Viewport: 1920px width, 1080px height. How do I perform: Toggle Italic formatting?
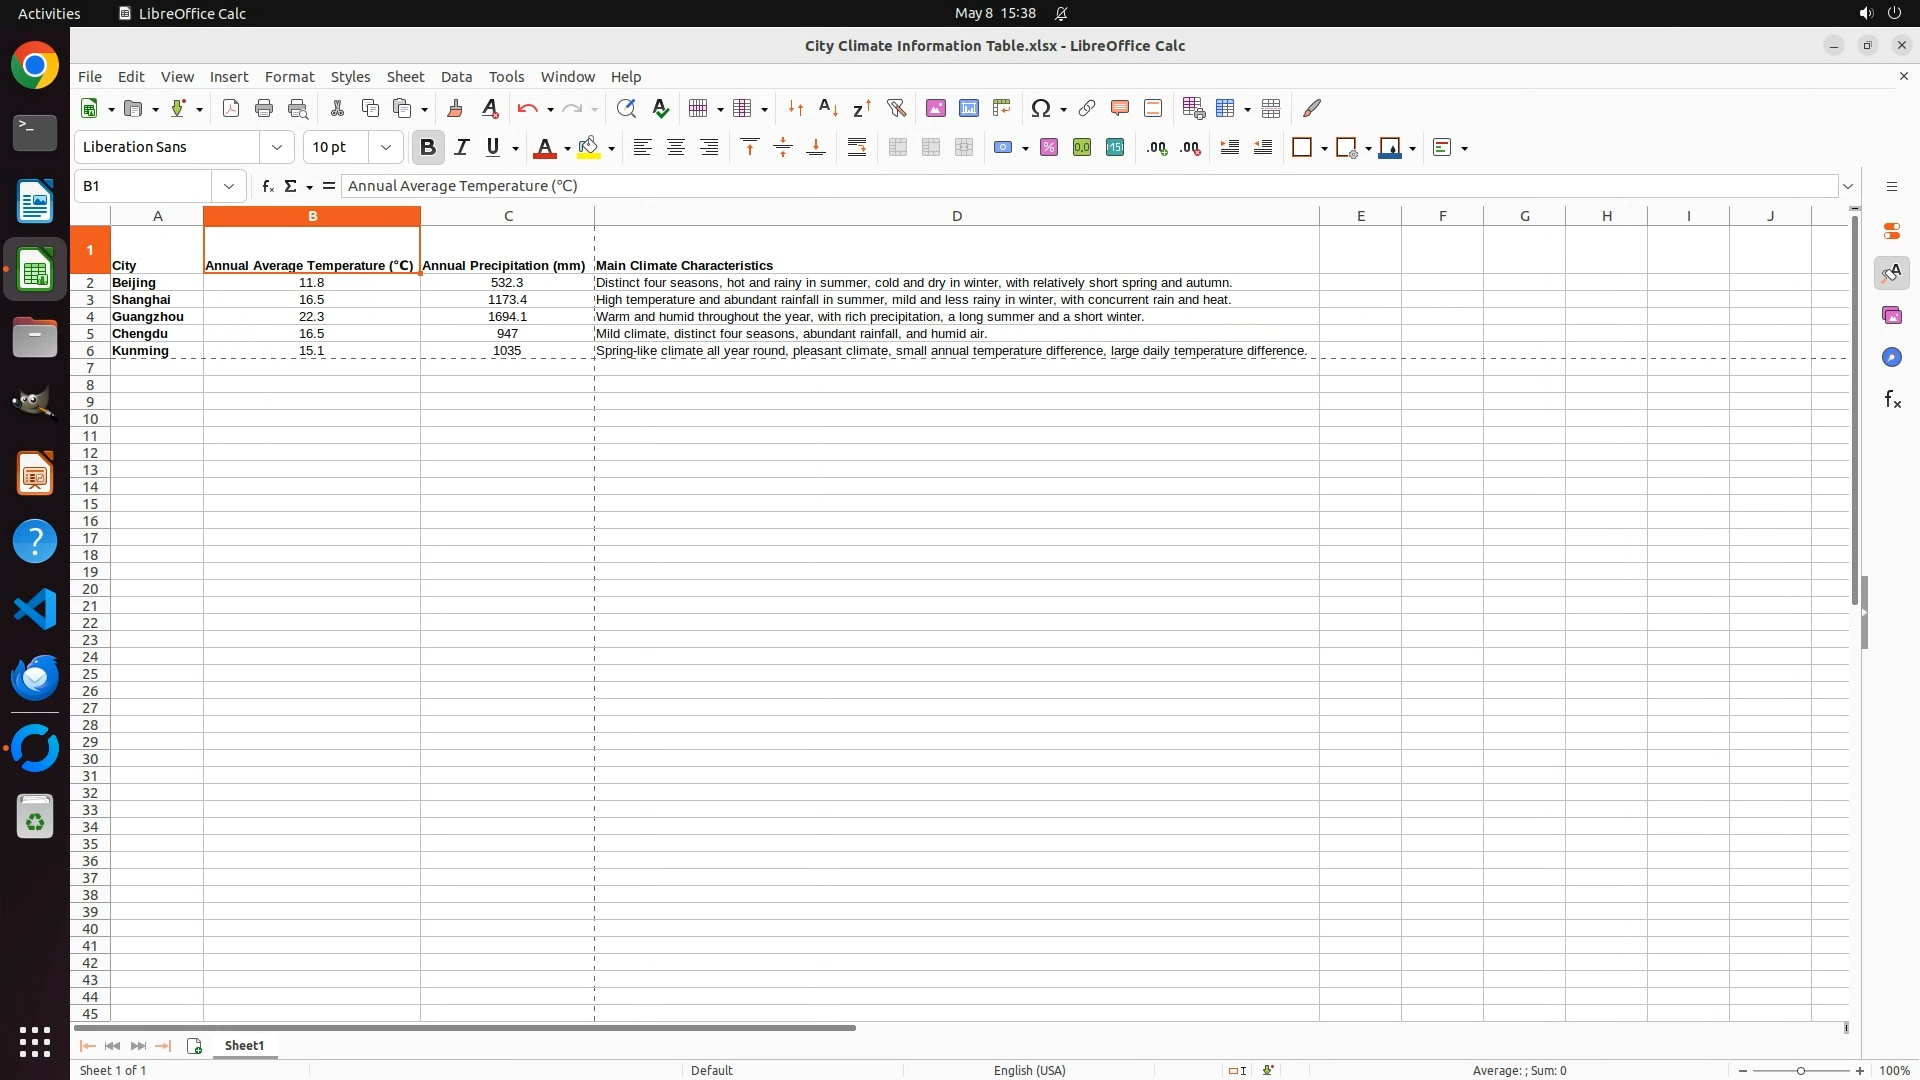pos(461,147)
